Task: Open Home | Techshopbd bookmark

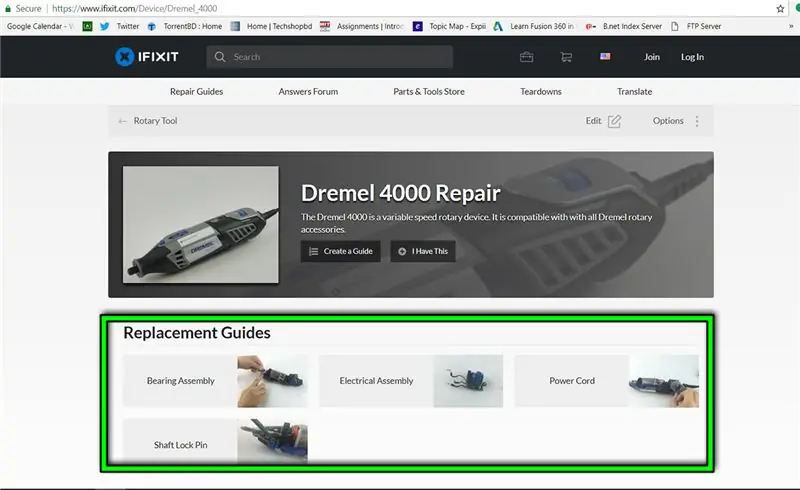Action: click(x=271, y=26)
